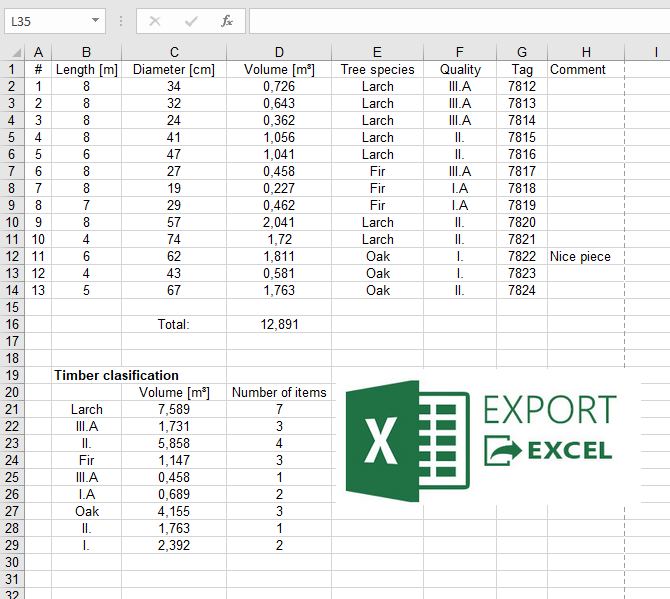Select the volume cell 2,392
Screen dimensions: 670x599
pyautogui.click(x=174, y=545)
